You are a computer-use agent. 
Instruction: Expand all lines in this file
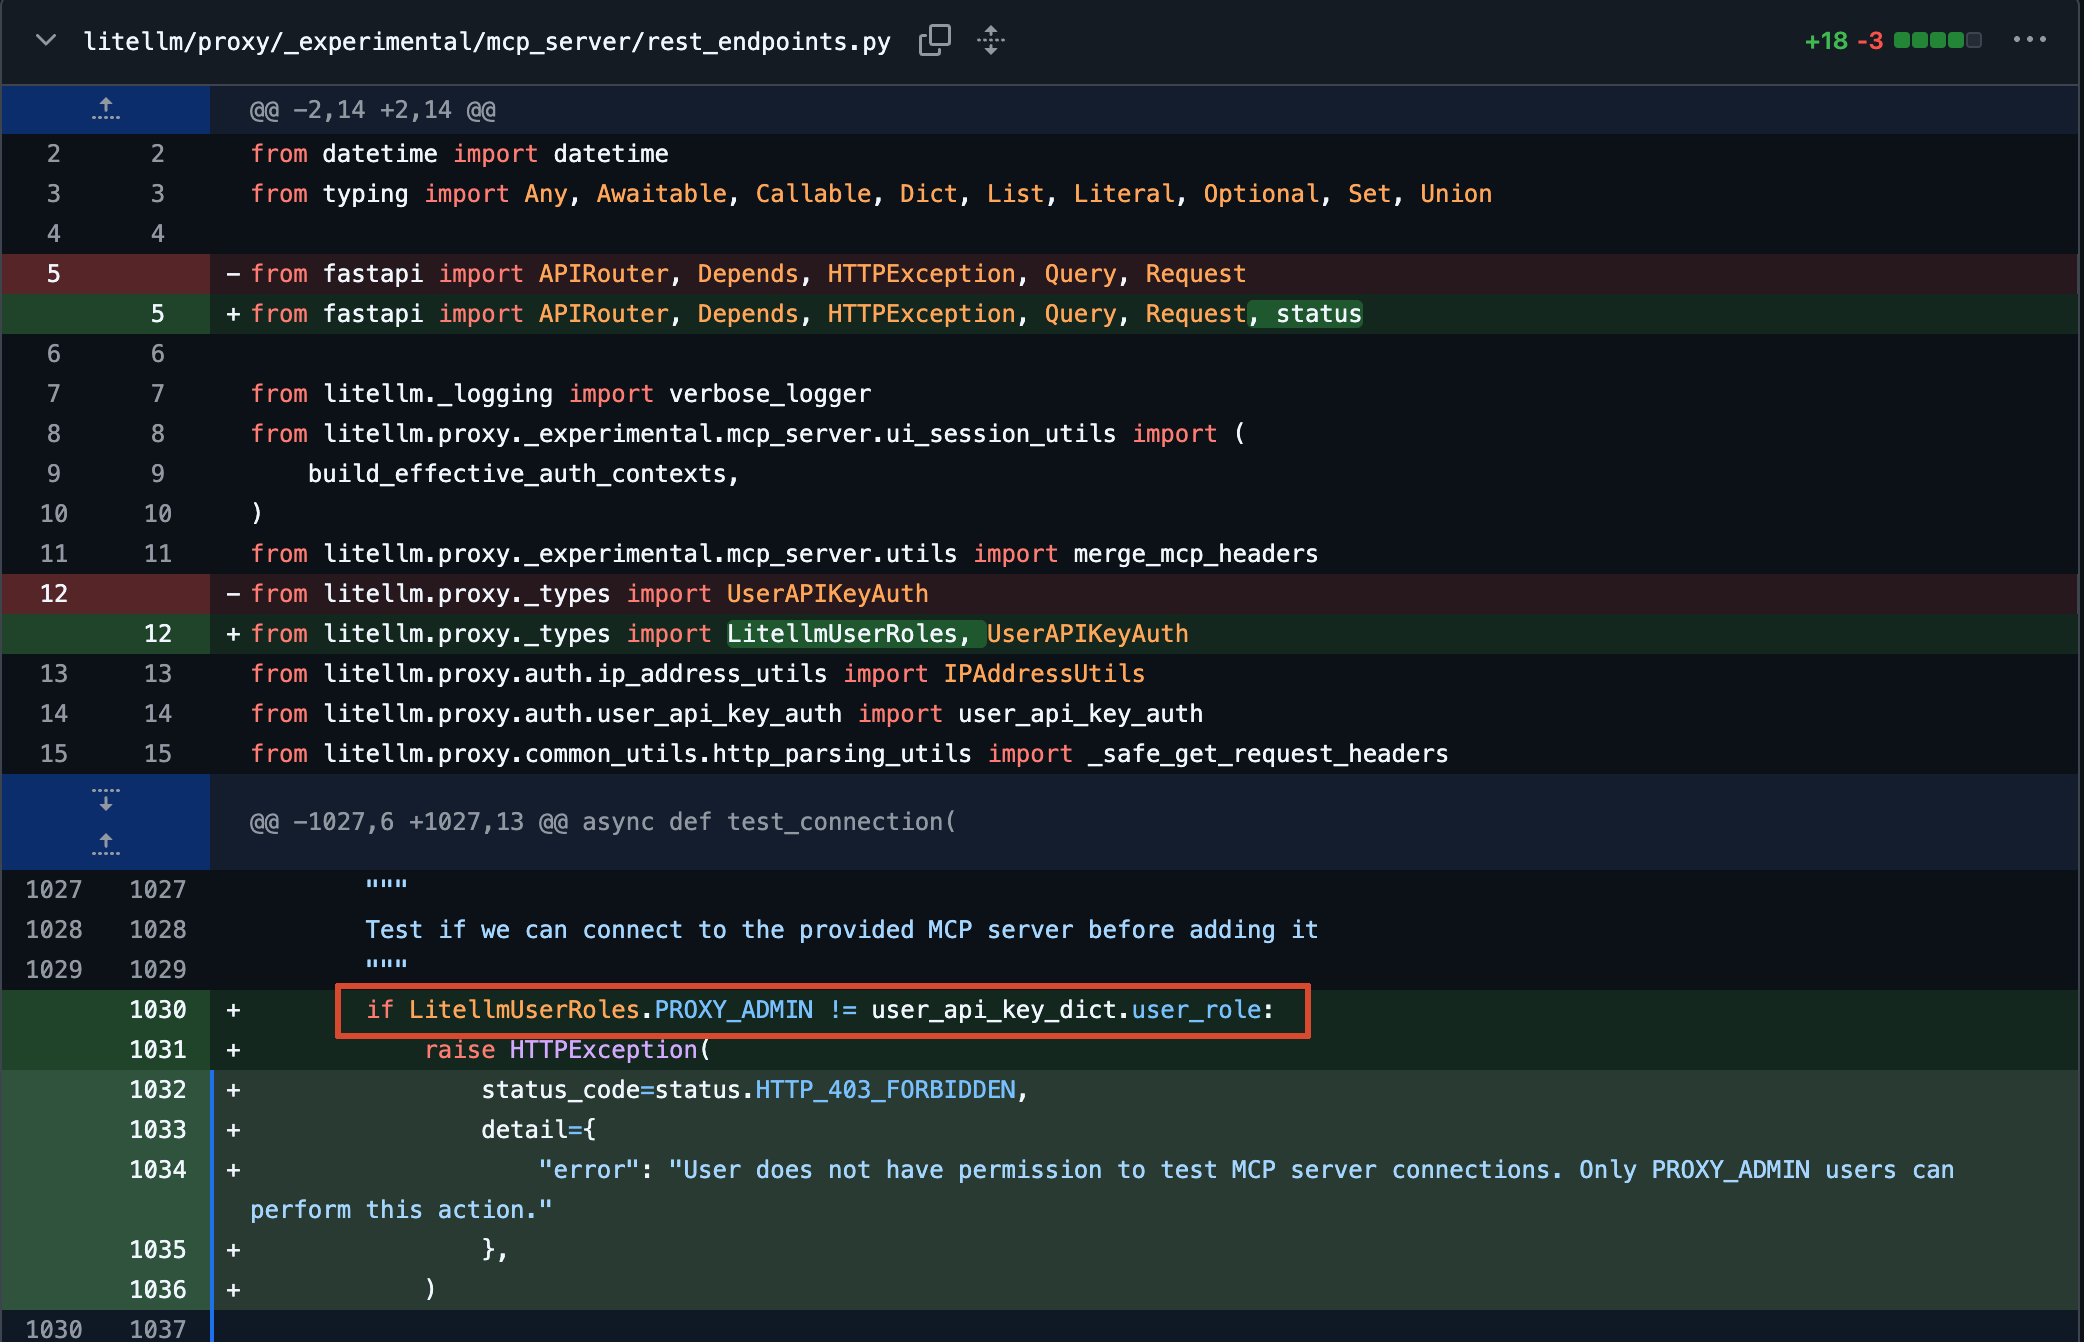[990, 41]
